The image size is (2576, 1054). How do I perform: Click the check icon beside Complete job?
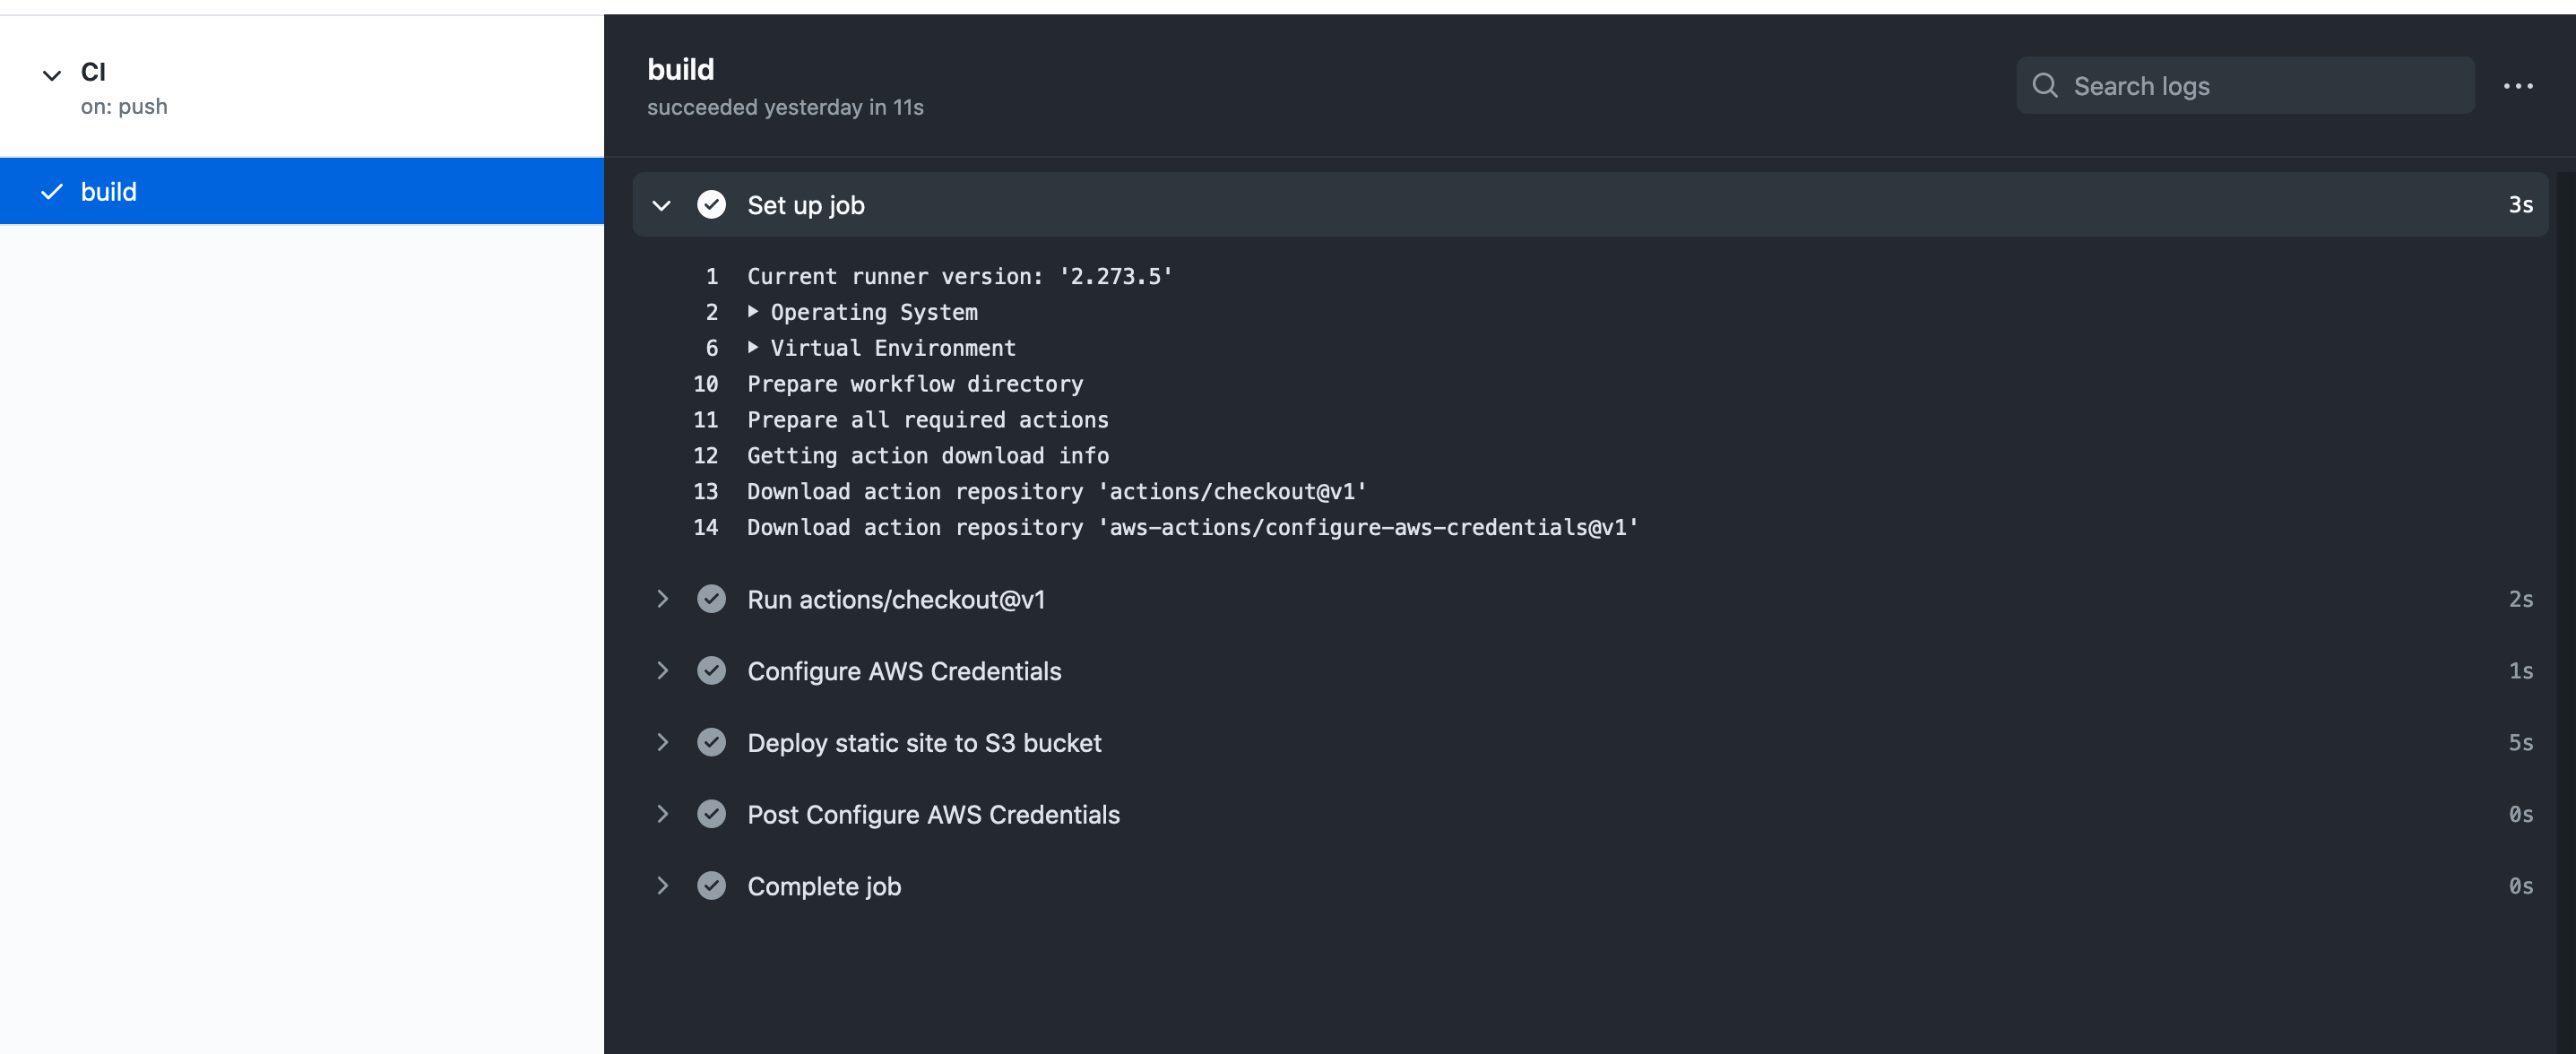711,886
